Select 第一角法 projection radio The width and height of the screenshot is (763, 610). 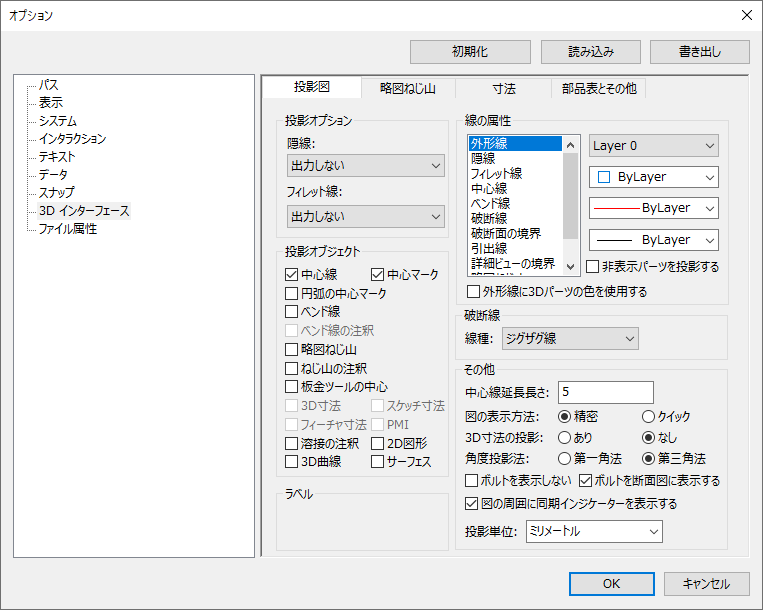coord(564,458)
